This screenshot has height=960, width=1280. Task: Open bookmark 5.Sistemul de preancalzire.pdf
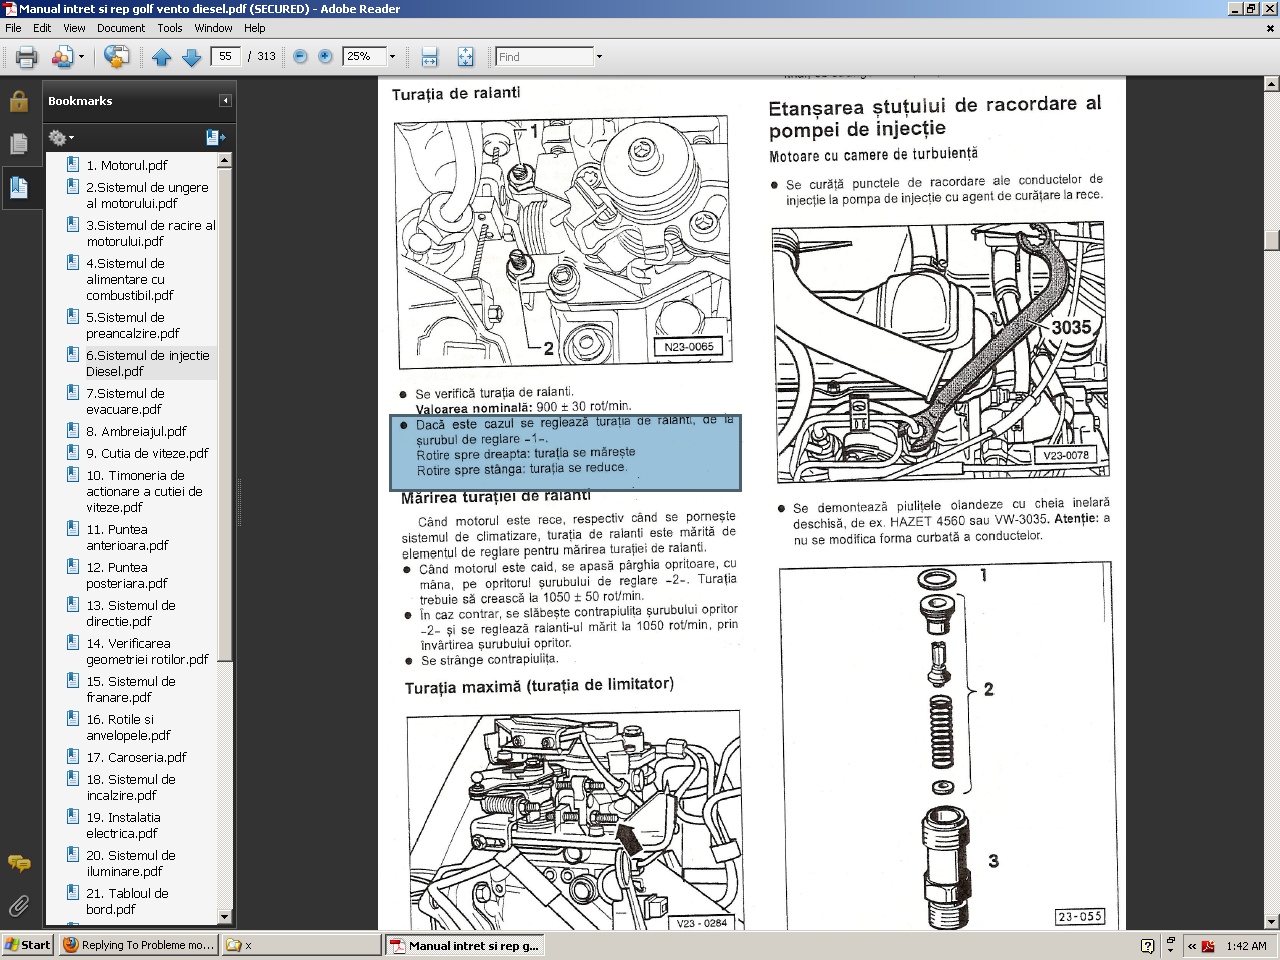coord(133,326)
